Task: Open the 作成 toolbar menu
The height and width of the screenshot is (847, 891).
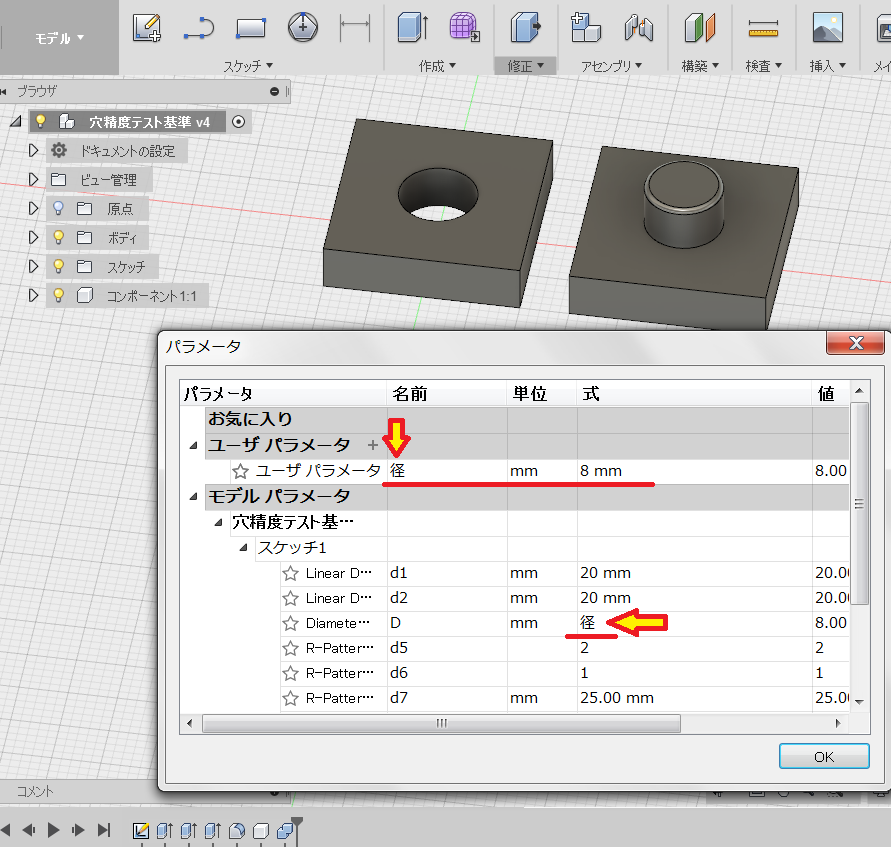Action: 437,66
